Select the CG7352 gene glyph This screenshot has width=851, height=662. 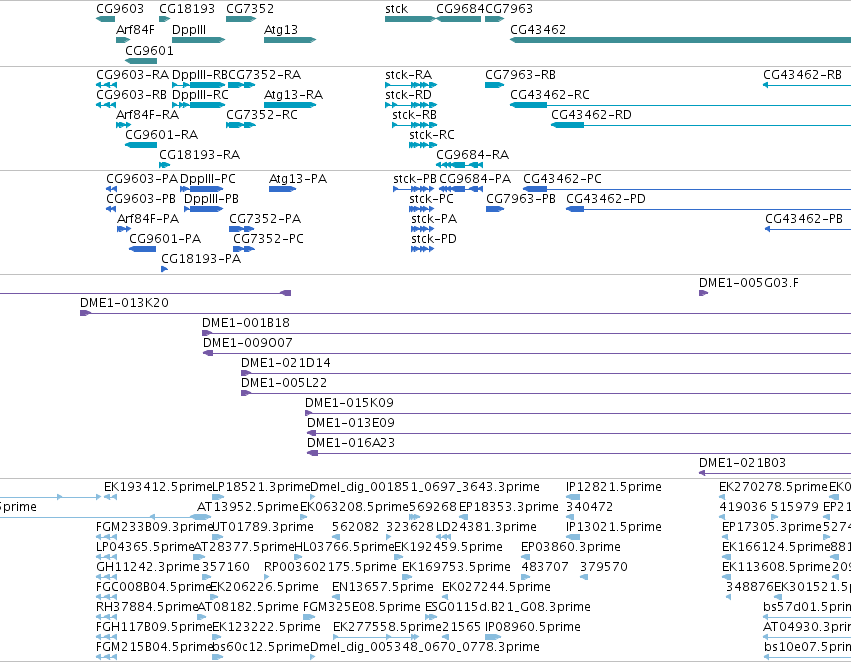[241, 19]
